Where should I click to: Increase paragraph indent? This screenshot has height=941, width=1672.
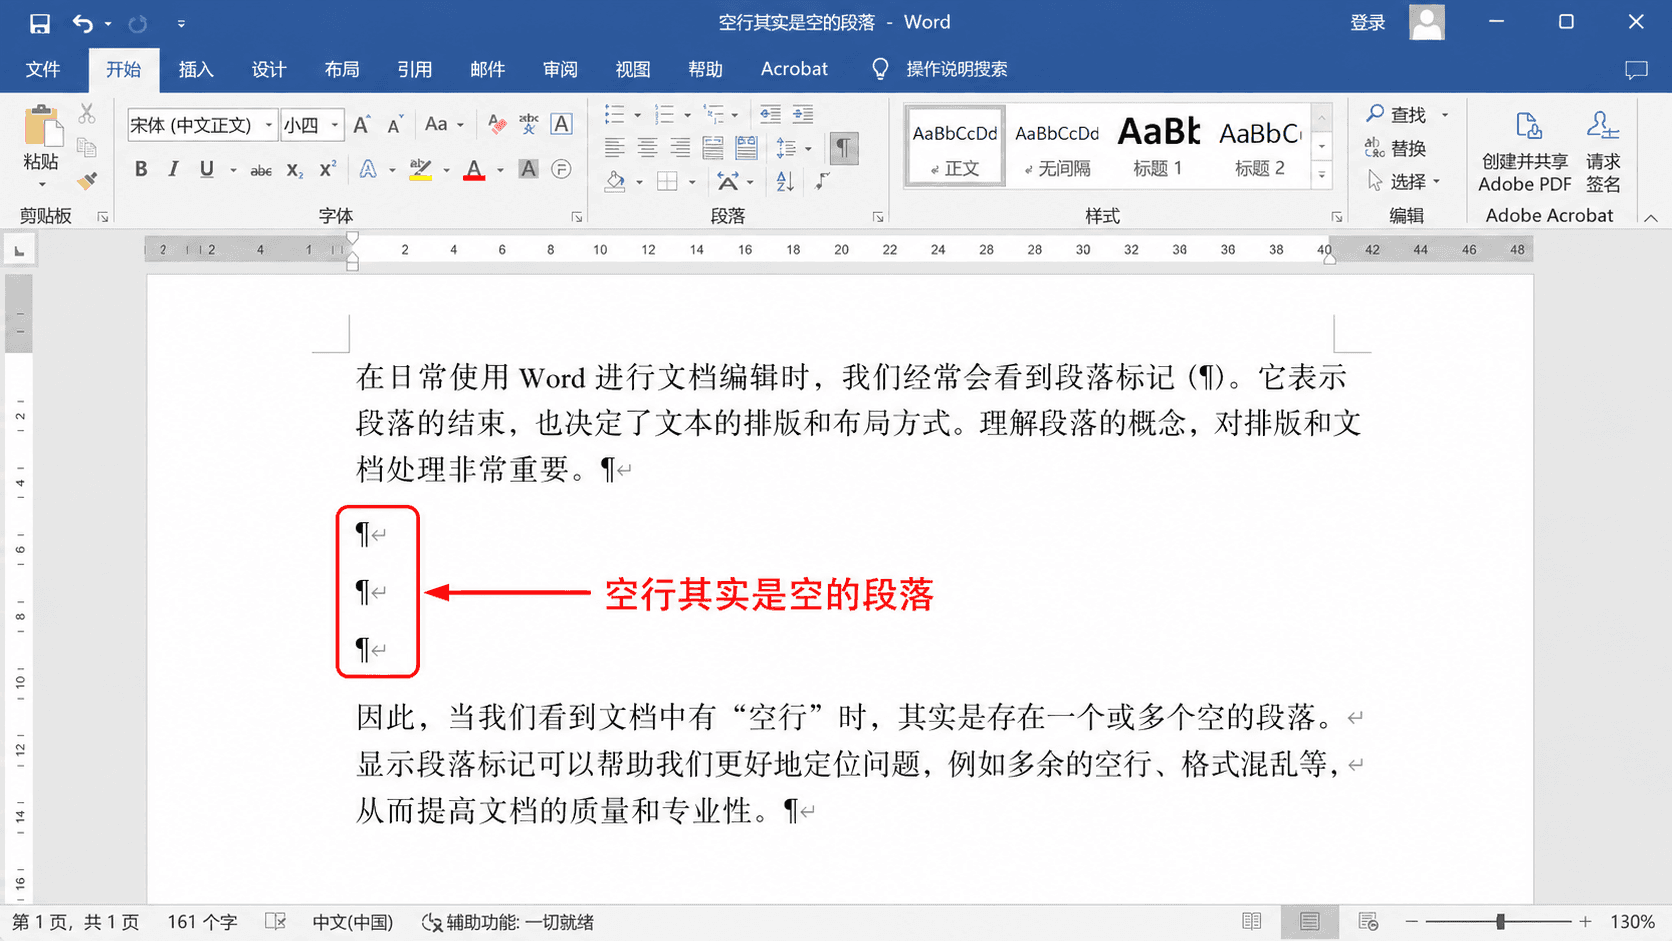click(x=803, y=114)
